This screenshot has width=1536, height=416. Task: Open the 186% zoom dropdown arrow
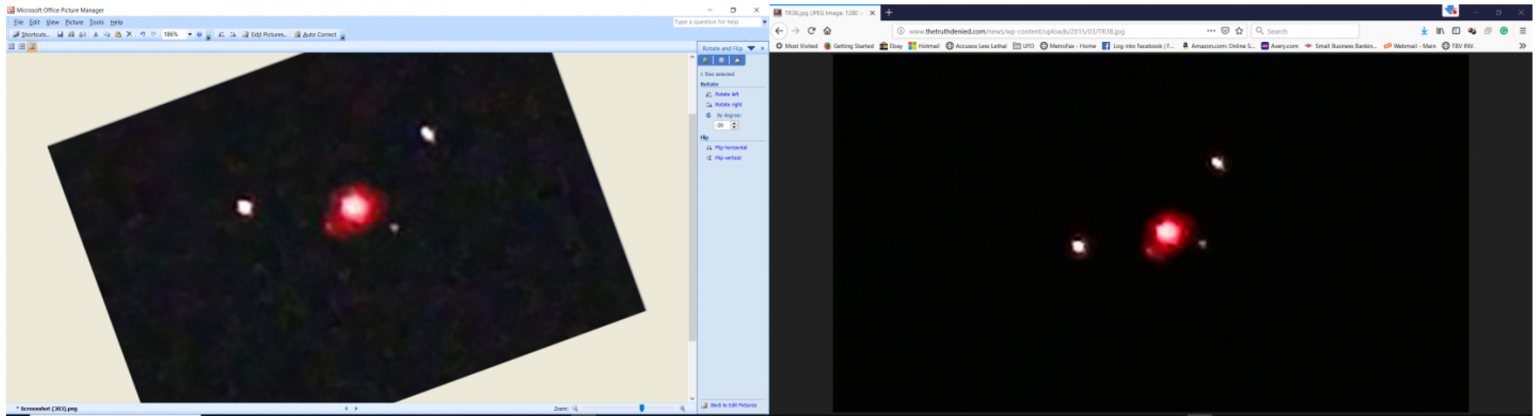click(190, 34)
